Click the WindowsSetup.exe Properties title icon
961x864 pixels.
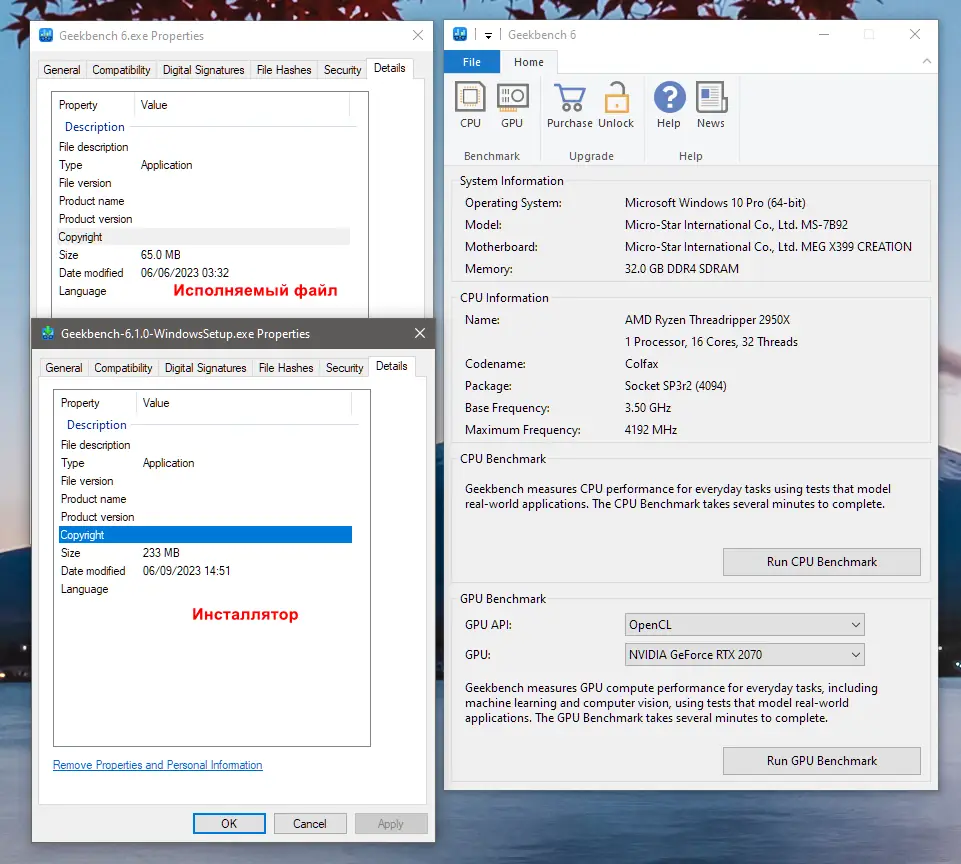(48, 333)
